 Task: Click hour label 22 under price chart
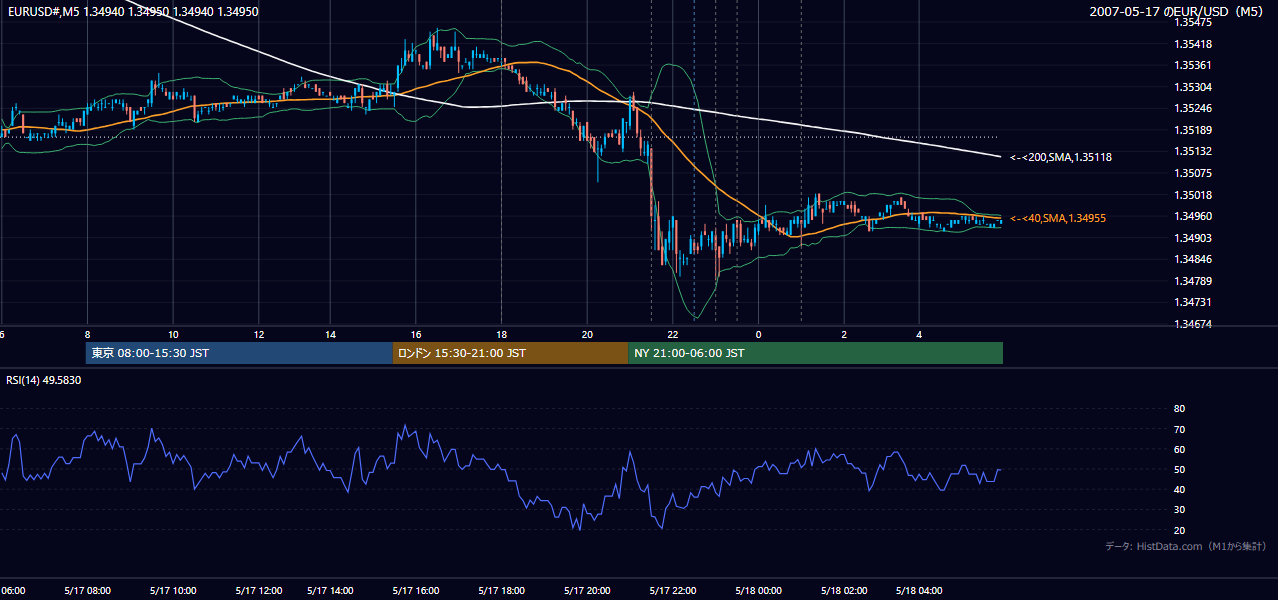[673, 334]
